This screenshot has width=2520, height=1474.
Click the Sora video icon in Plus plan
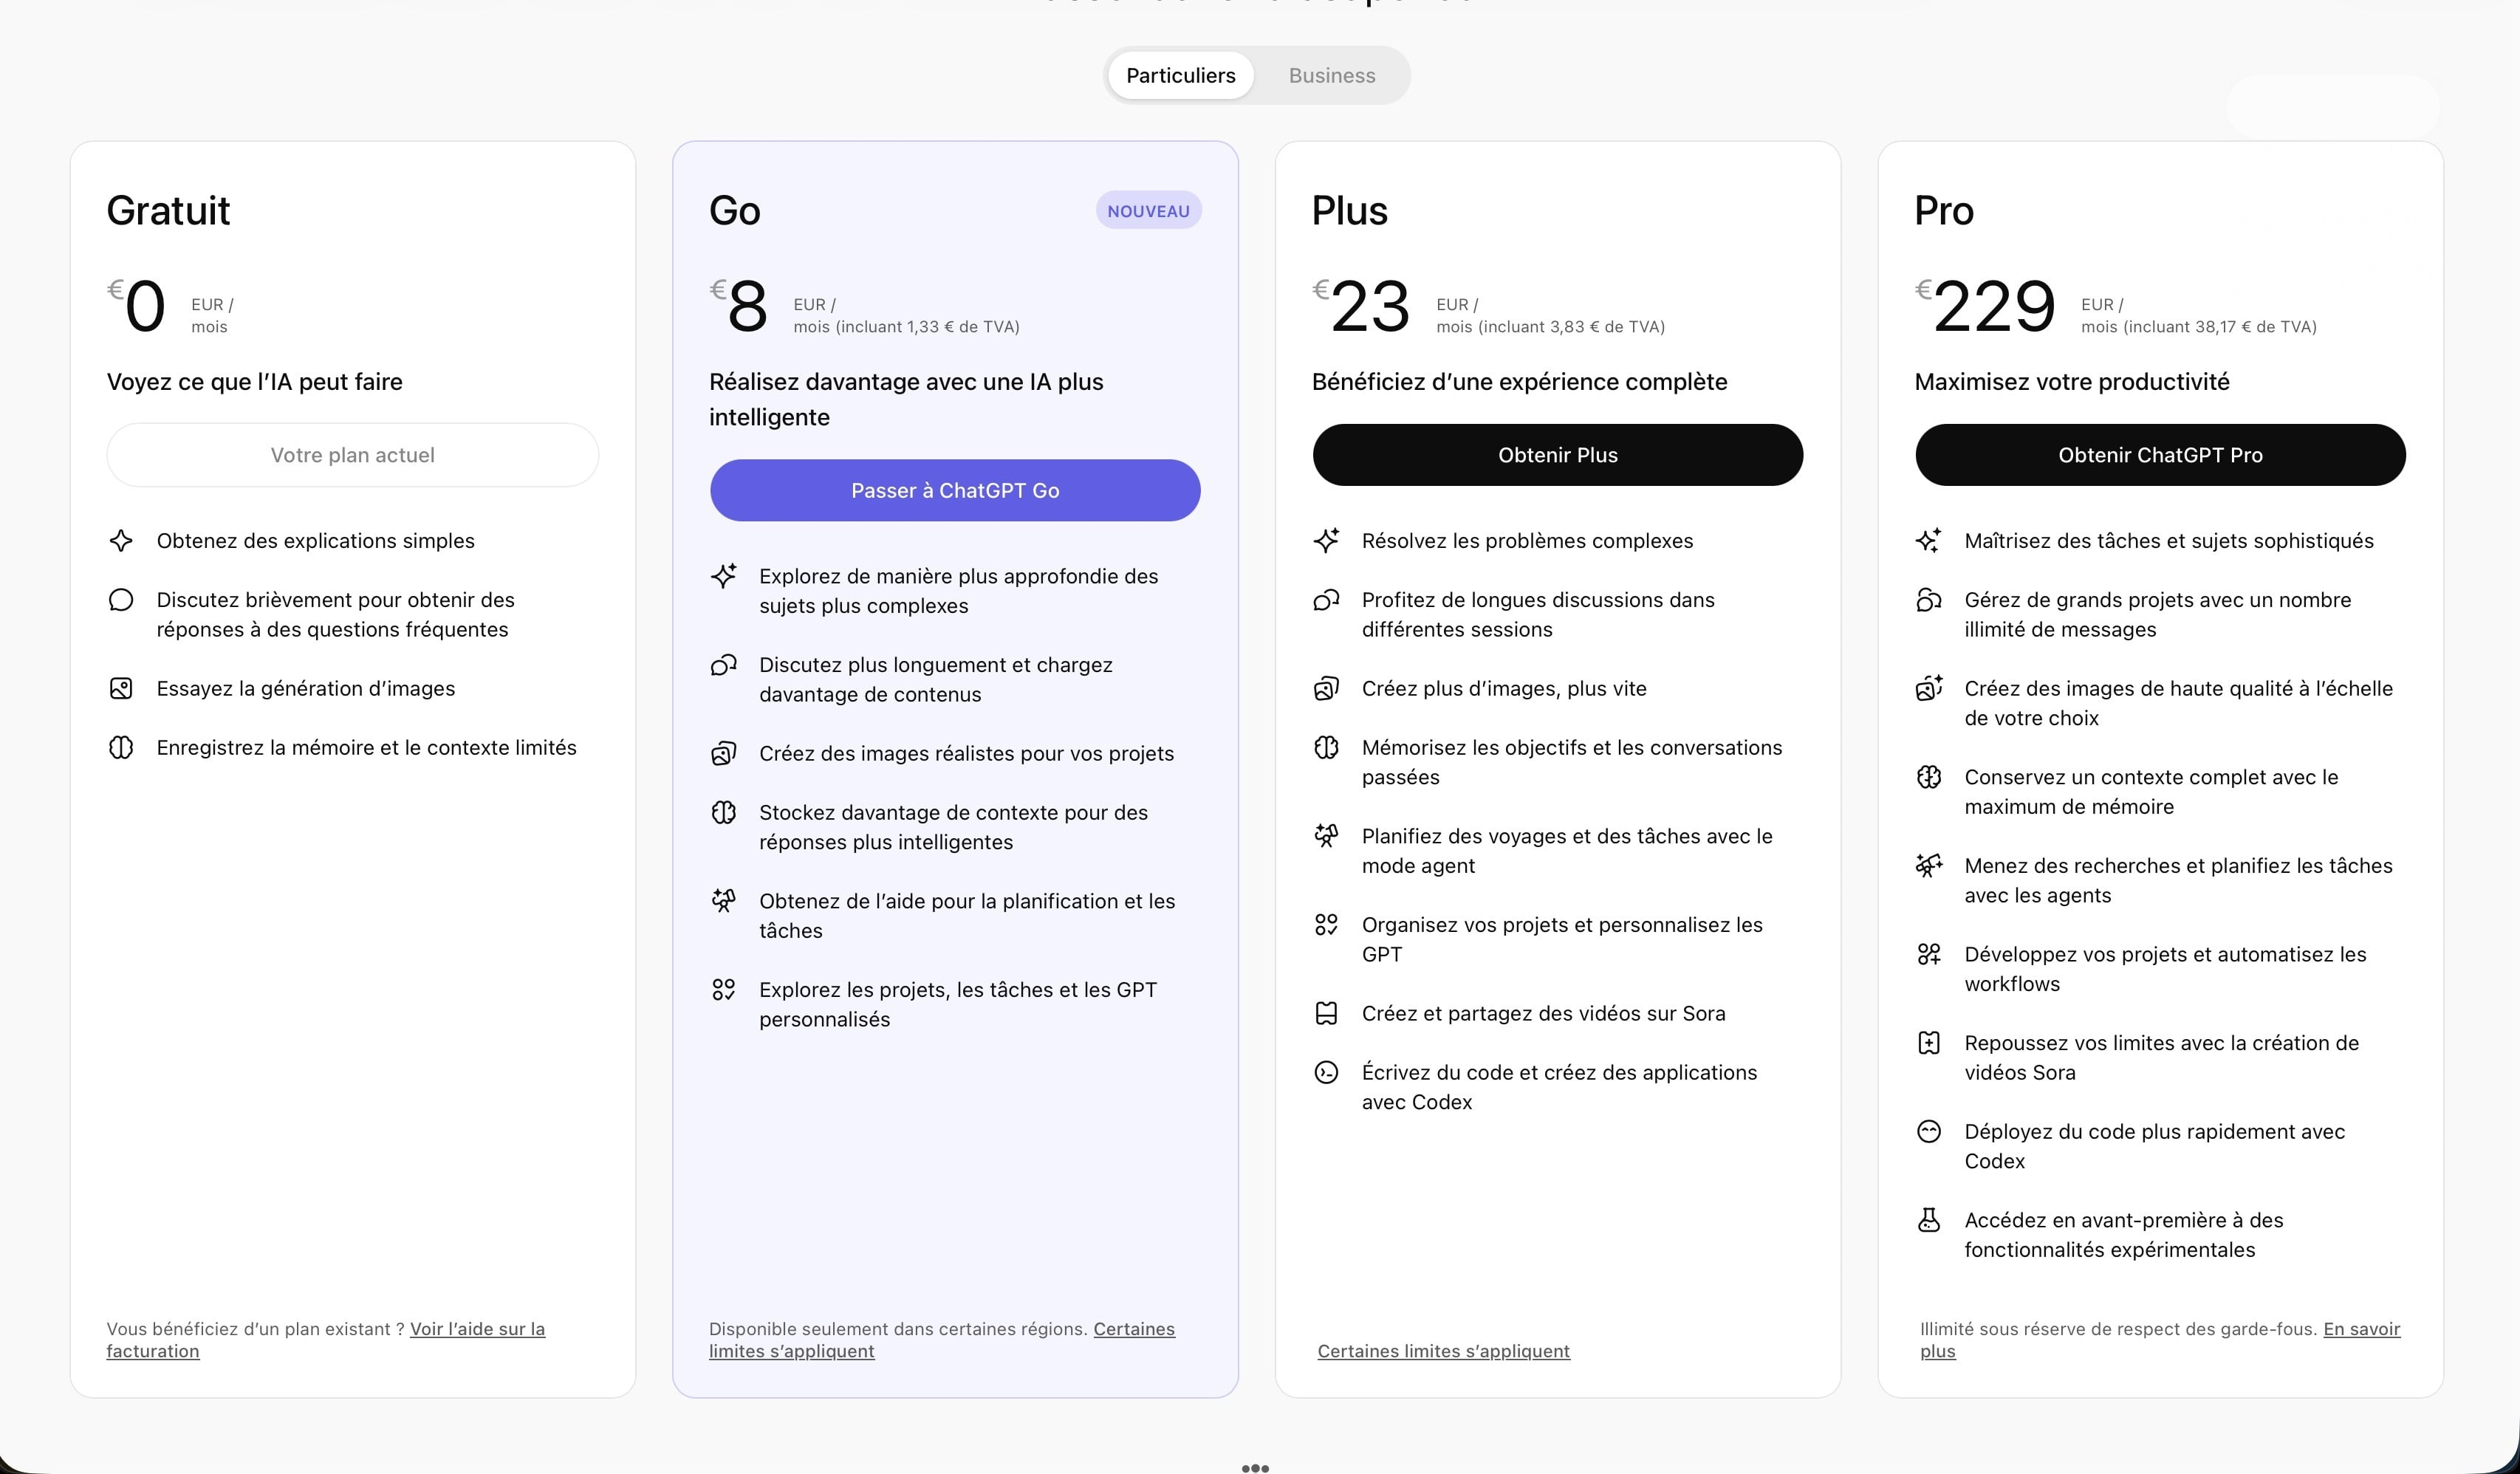(x=1325, y=1013)
